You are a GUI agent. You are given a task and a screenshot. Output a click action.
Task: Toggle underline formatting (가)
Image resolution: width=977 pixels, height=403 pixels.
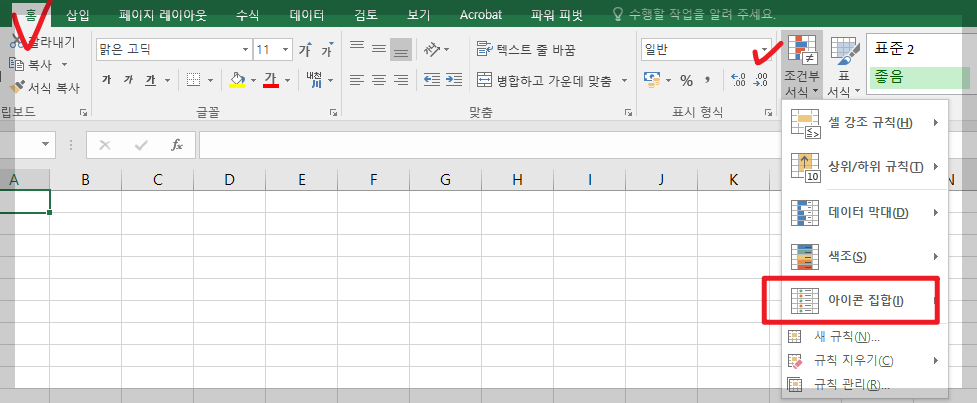(x=150, y=80)
